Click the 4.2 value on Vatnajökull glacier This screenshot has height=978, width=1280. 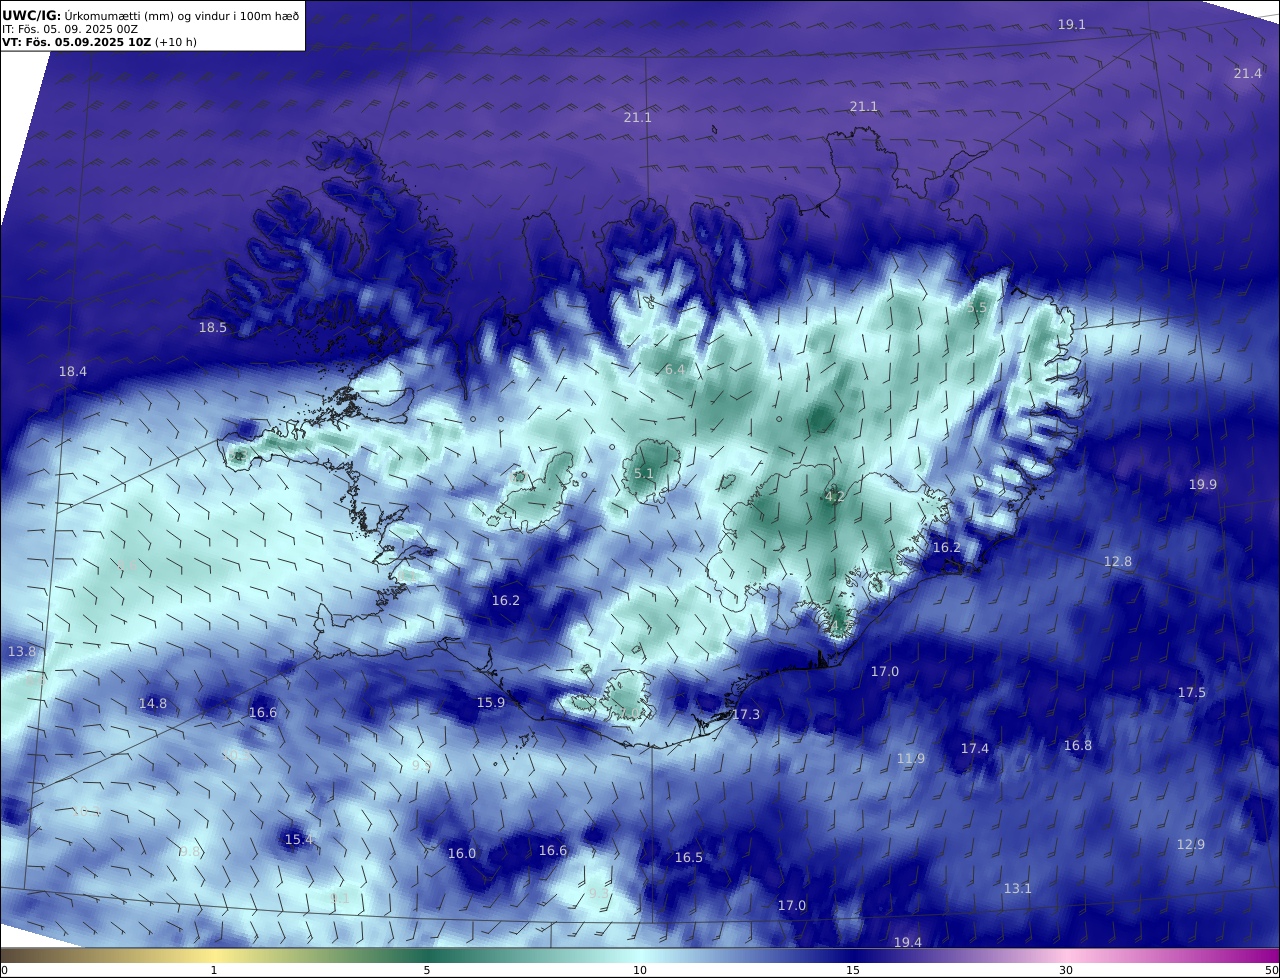834,496
